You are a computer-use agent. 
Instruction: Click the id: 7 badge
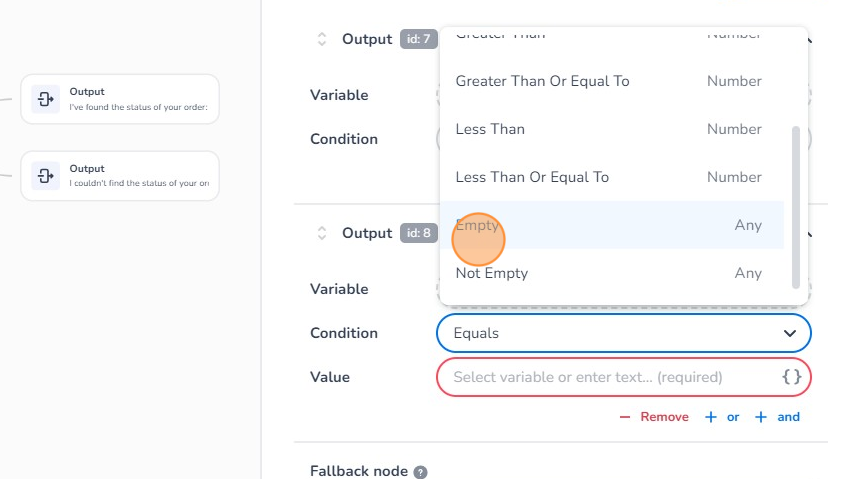[x=418, y=39]
